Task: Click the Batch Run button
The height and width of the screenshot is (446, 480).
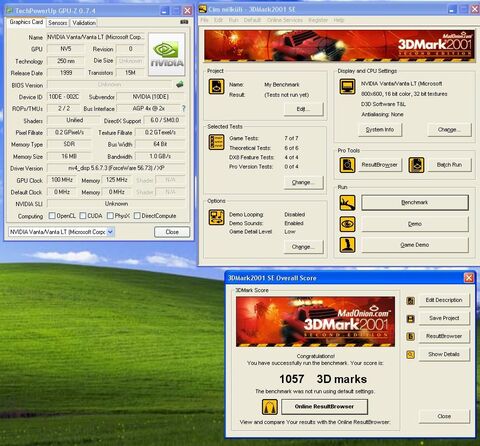Action: (x=449, y=165)
